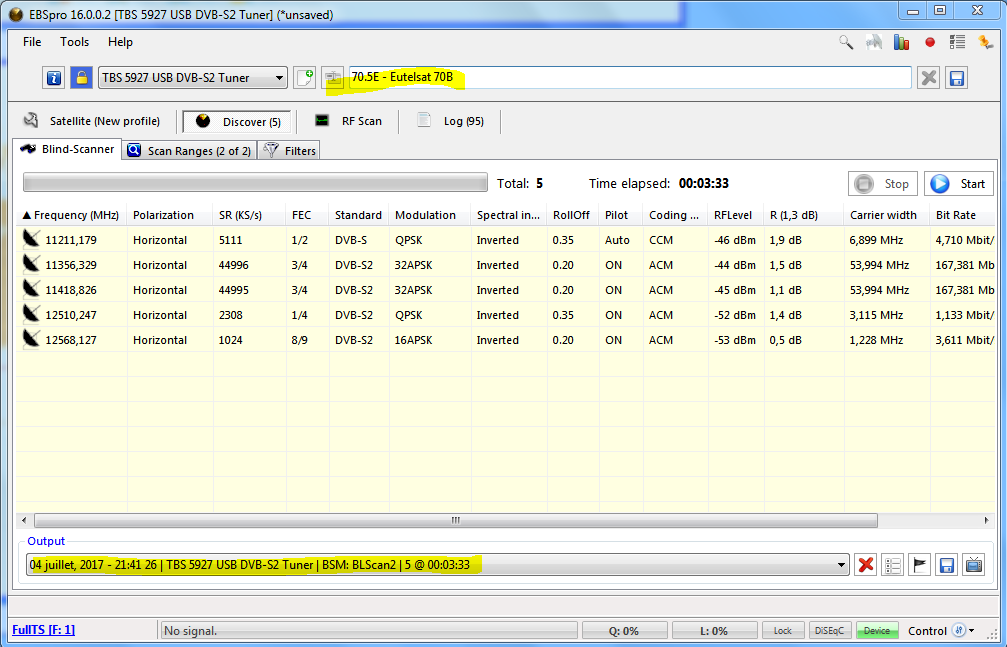Image resolution: width=1007 pixels, height=647 pixels.
Task: Delete output with the red X icon
Action: click(x=866, y=565)
